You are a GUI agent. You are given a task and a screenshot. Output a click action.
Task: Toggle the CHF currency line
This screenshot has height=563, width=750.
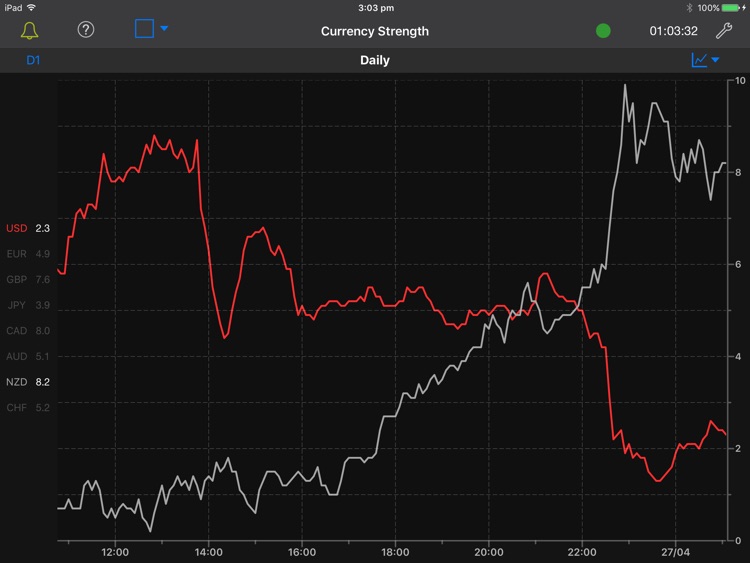[28, 408]
